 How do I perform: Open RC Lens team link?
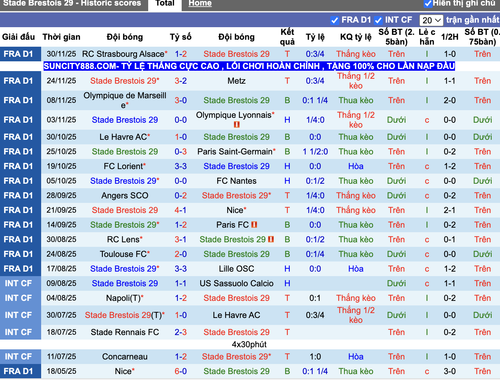[x=123, y=239]
